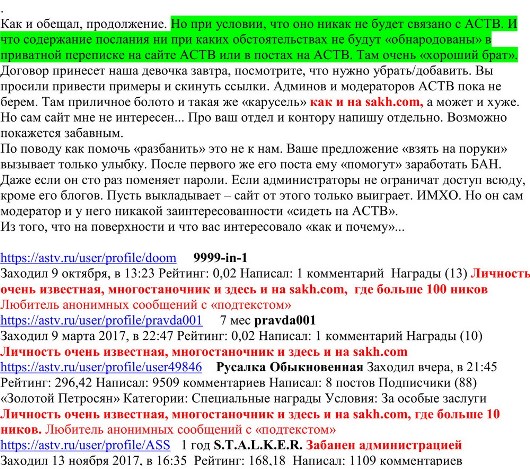The image size is (530, 469).
Task: Click the red text Забанен администрацией
Action: [x=384, y=445]
